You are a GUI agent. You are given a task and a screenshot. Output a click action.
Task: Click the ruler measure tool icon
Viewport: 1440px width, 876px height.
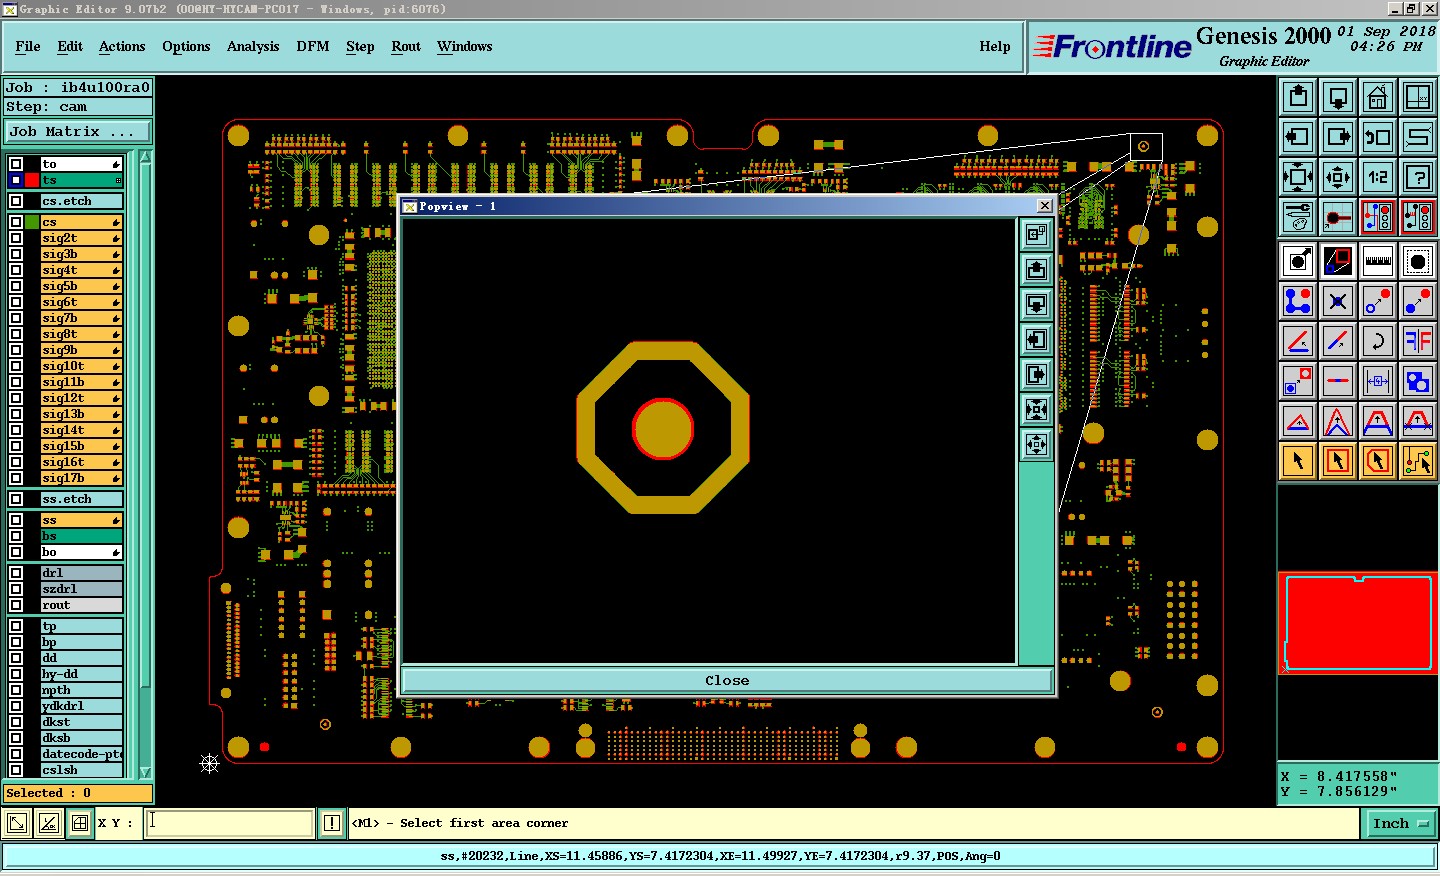click(1378, 261)
